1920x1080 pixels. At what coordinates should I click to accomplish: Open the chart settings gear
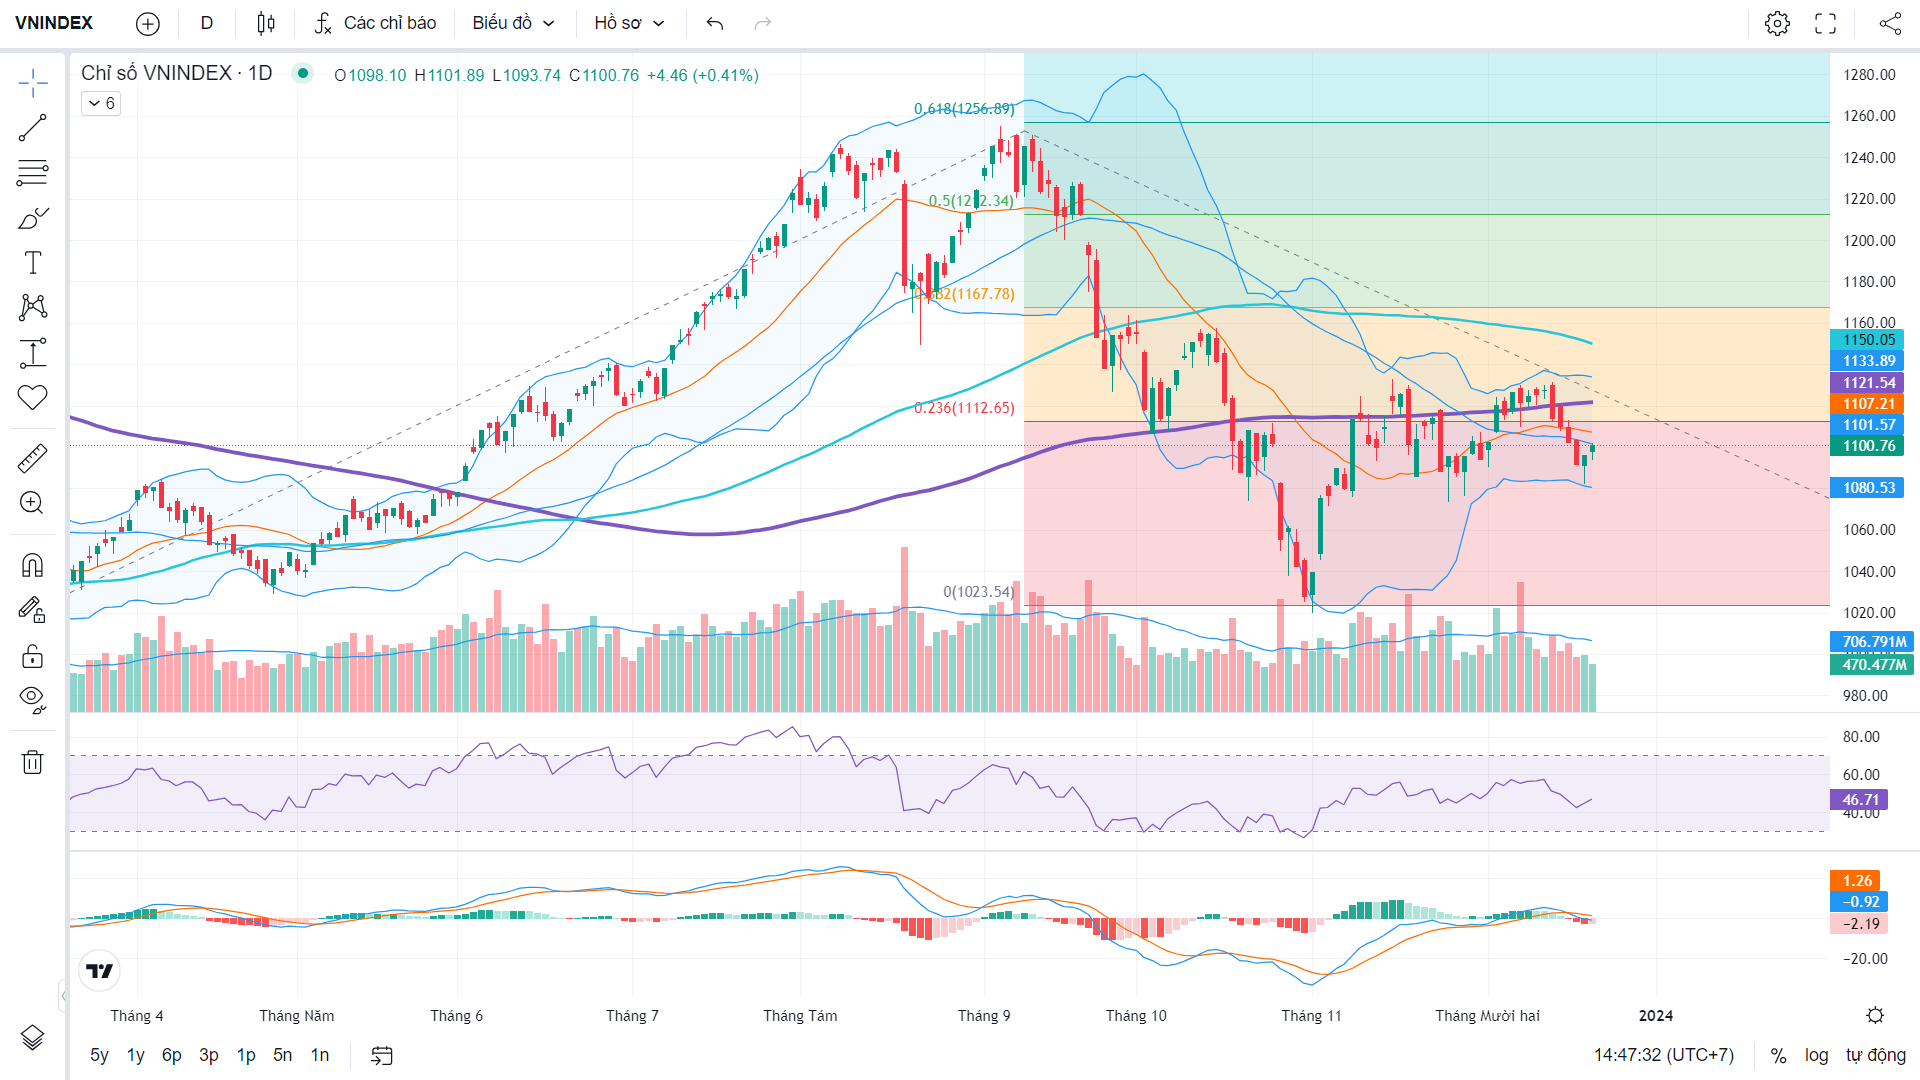click(x=1777, y=23)
